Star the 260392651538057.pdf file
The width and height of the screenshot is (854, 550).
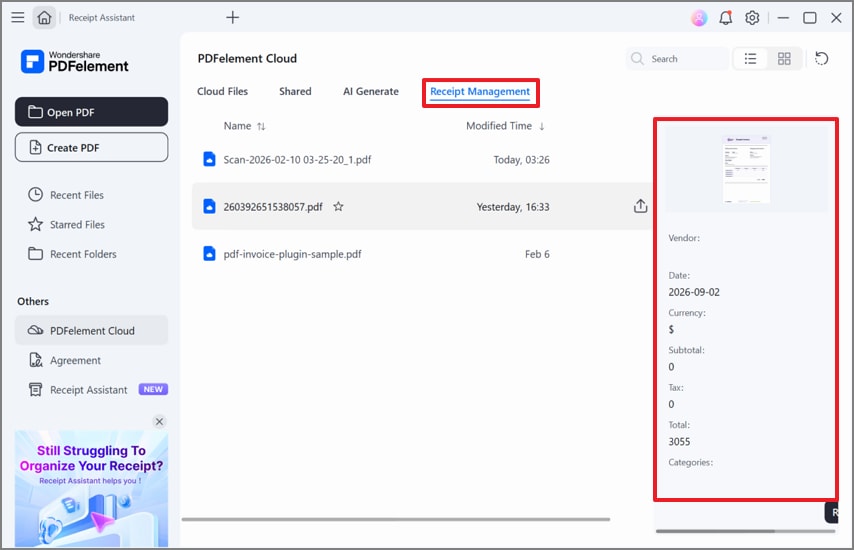pyautogui.click(x=338, y=206)
